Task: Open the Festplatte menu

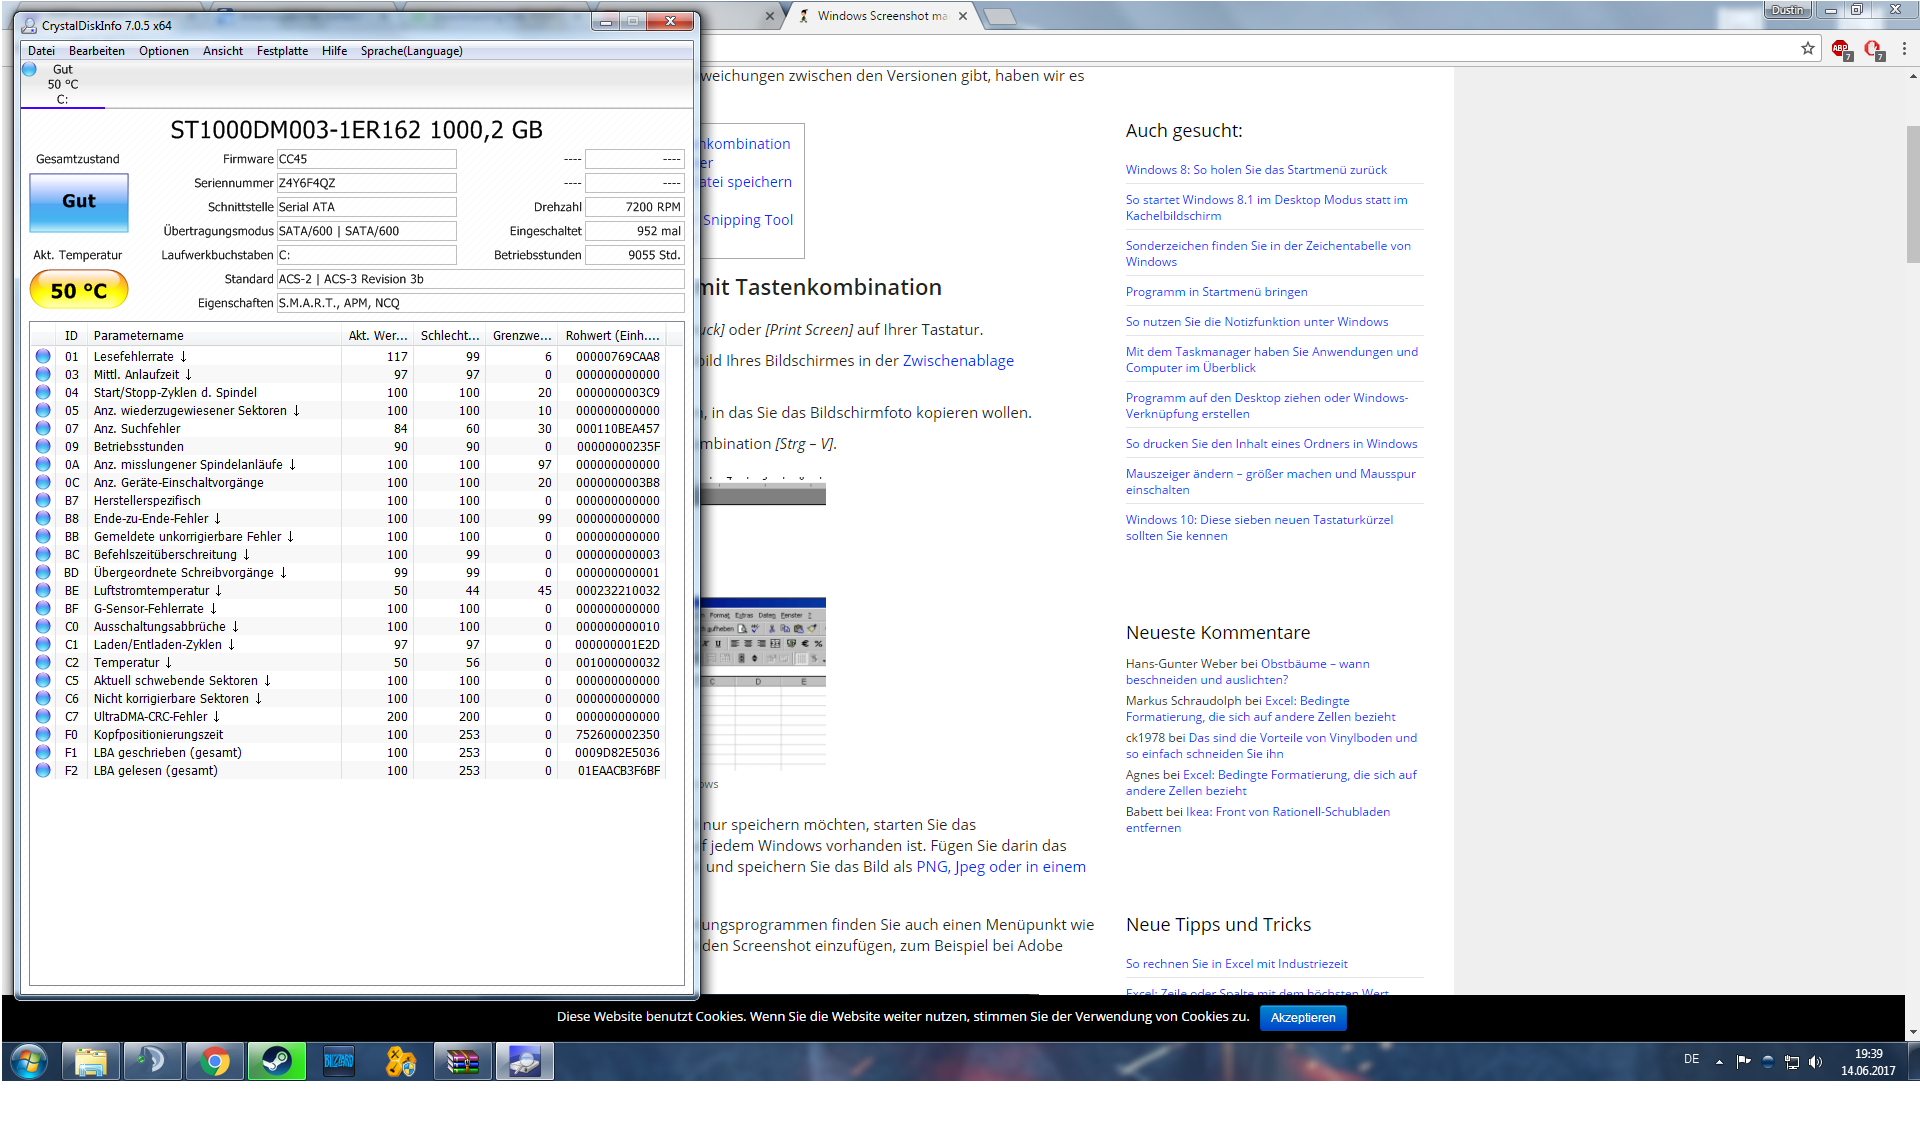Action: [282, 51]
